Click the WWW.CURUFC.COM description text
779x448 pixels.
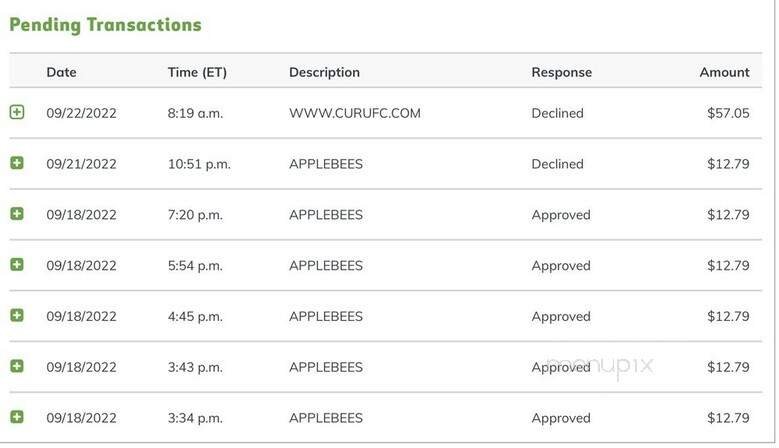pyautogui.click(x=354, y=113)
